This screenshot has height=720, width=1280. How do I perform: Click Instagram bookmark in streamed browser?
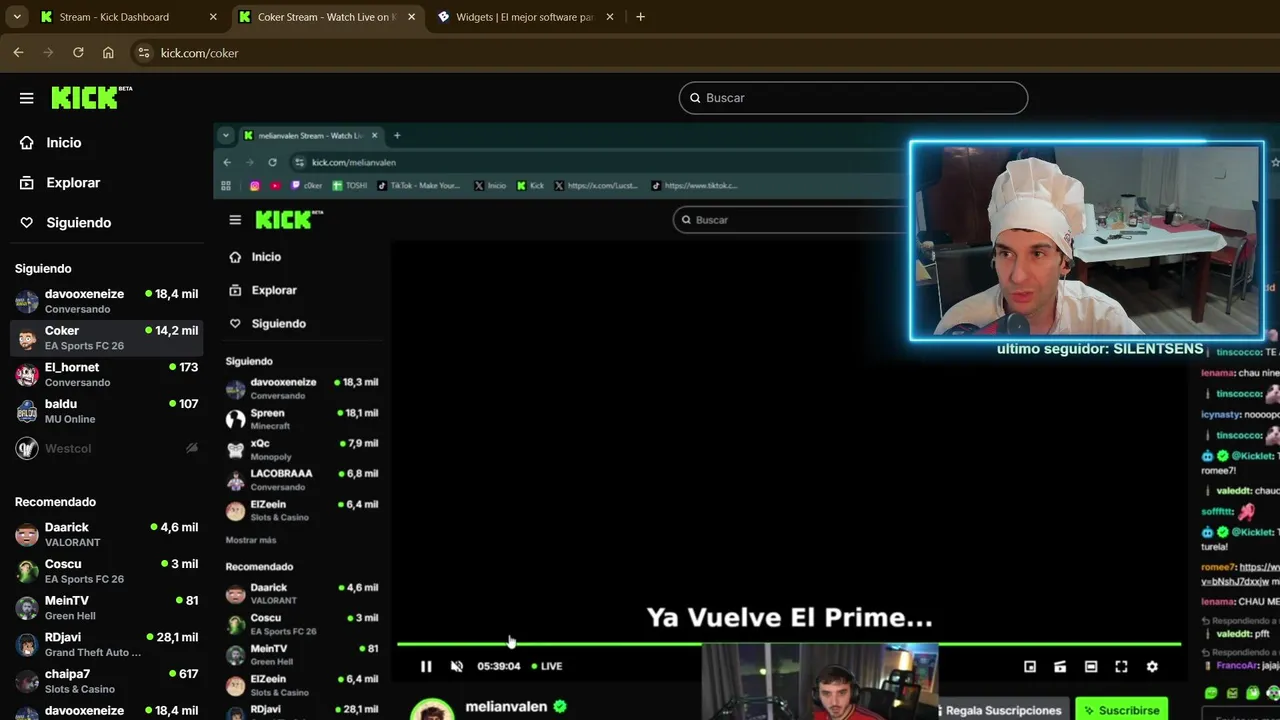point(254,185)
